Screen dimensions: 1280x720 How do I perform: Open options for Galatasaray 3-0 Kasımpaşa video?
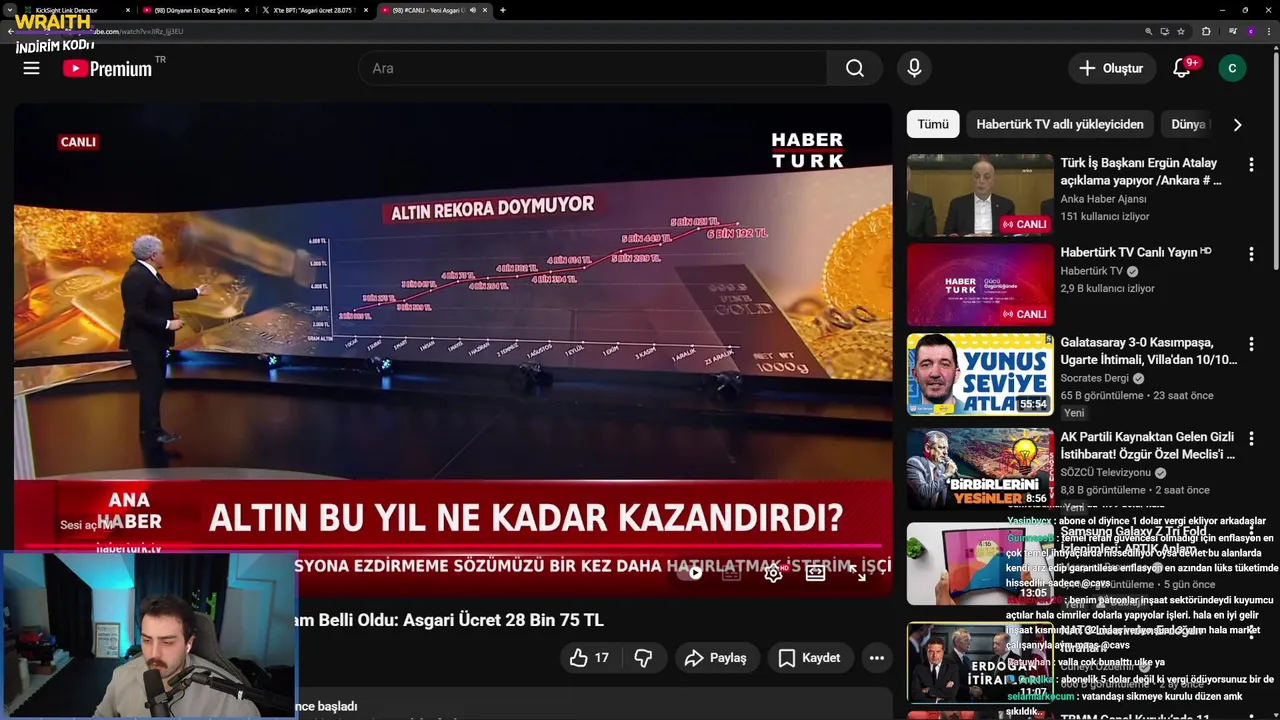(x=1251, y=343)
